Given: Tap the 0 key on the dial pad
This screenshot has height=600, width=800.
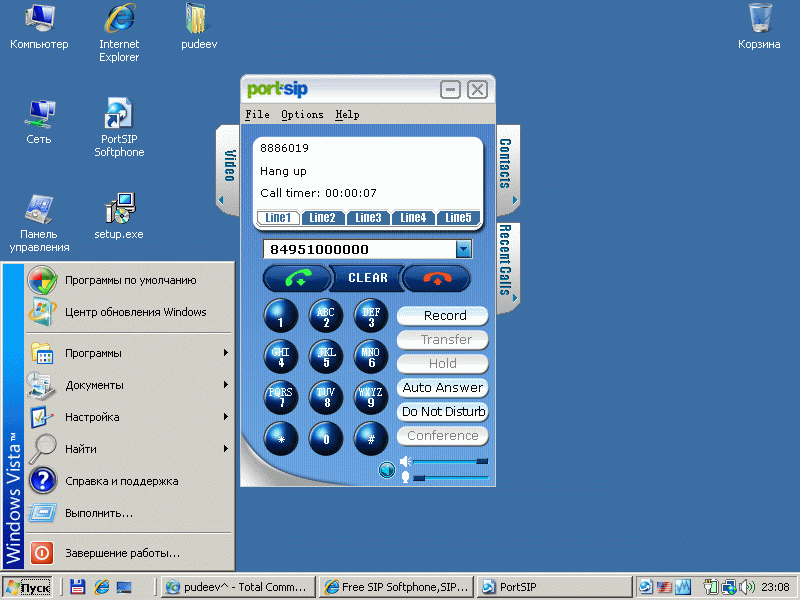Looking at the screenshot, I should [x=326, y=439].
